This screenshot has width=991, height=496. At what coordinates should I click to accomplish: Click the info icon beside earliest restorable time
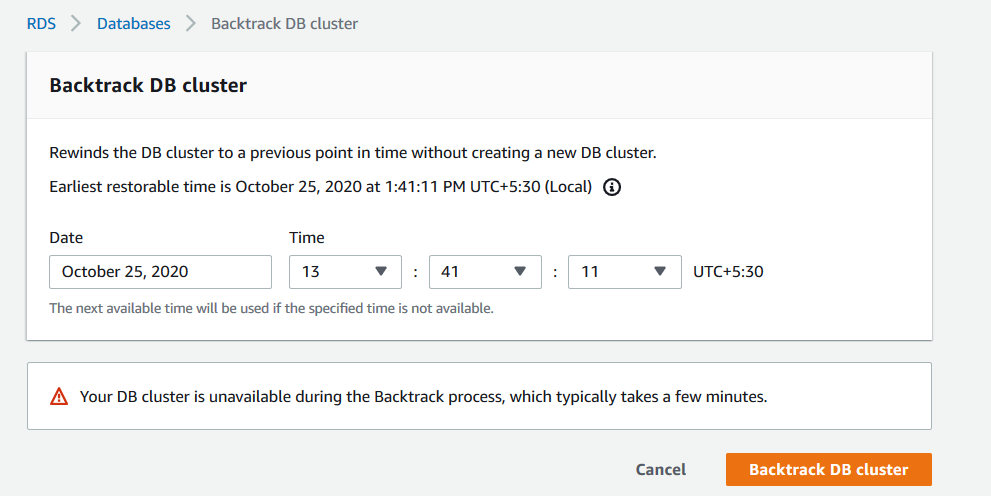[x=613, y=187]
